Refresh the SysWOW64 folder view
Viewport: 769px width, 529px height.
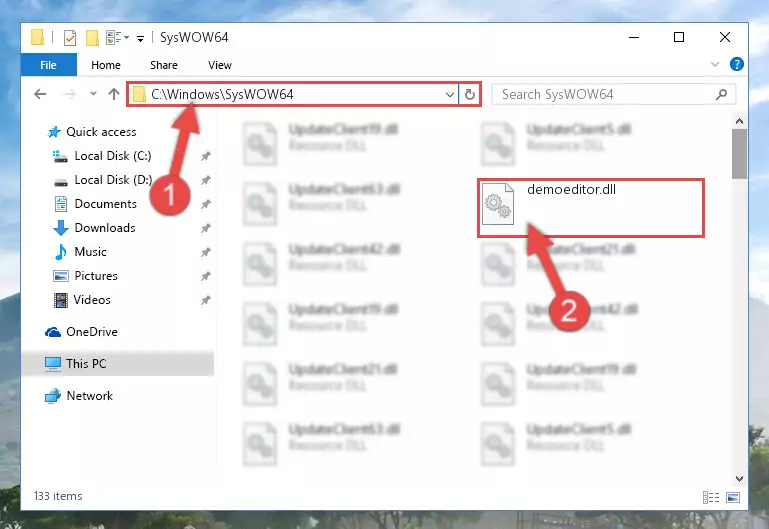pos(469,94)
